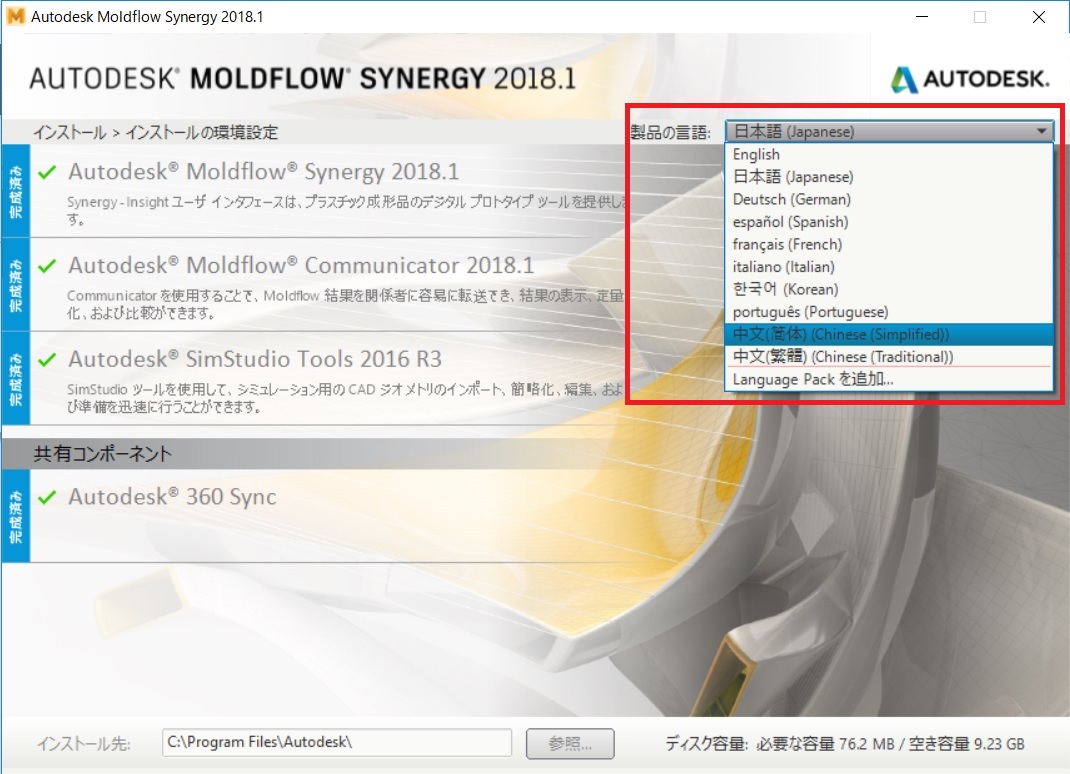Select português (Portuguese) language option
This screenshot has height=774, width=1070.
(889, 312)
